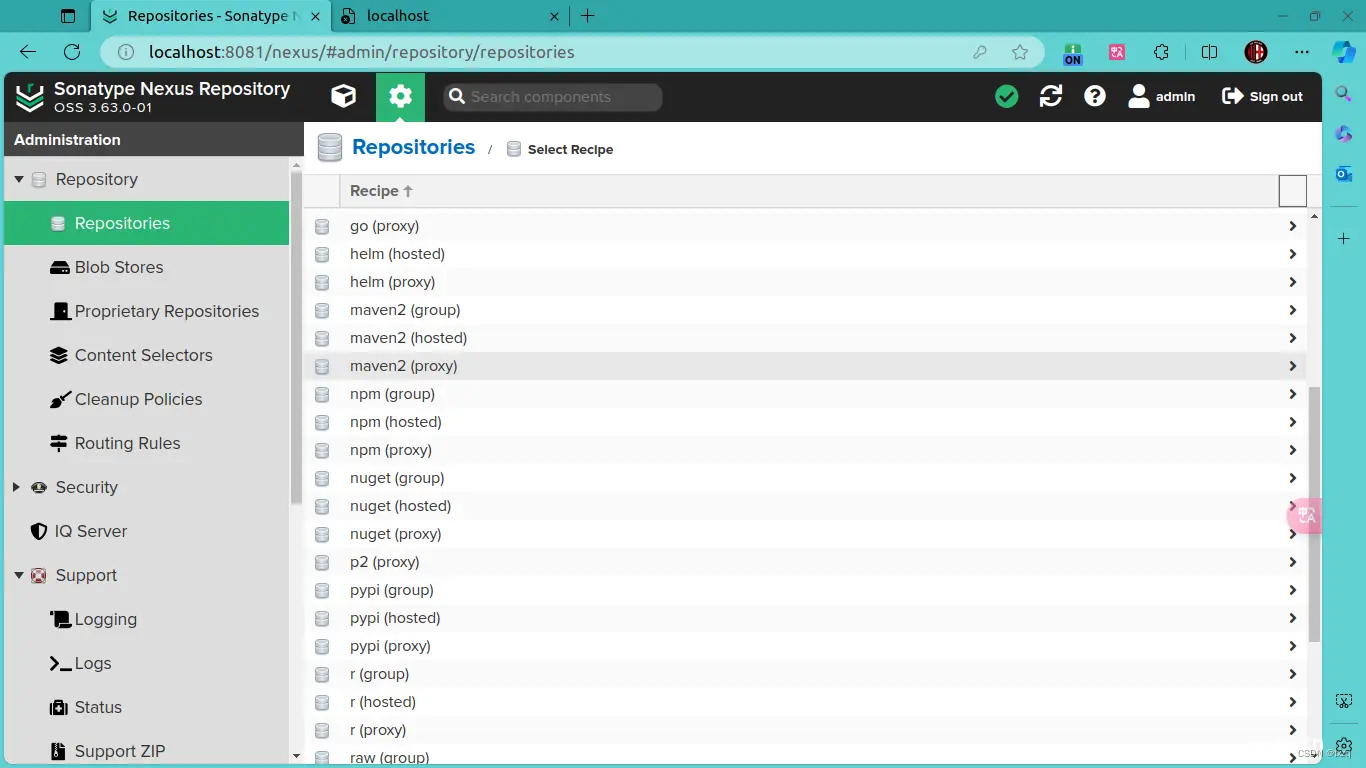Image resolution: width=1366 pixels, height=768 pixels.
Task: Click the address bar URL
Action: tap(361, 52)
